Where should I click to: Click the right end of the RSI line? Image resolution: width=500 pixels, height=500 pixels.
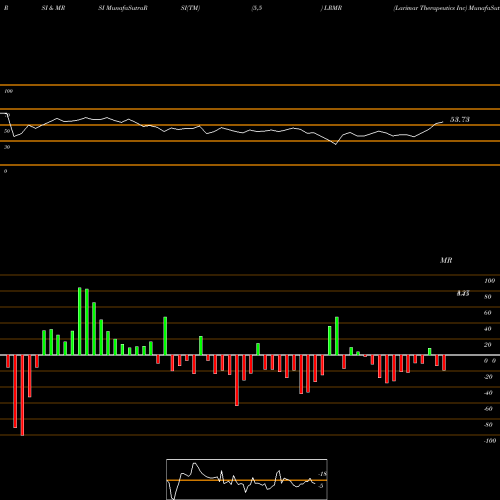click(443, 122)
